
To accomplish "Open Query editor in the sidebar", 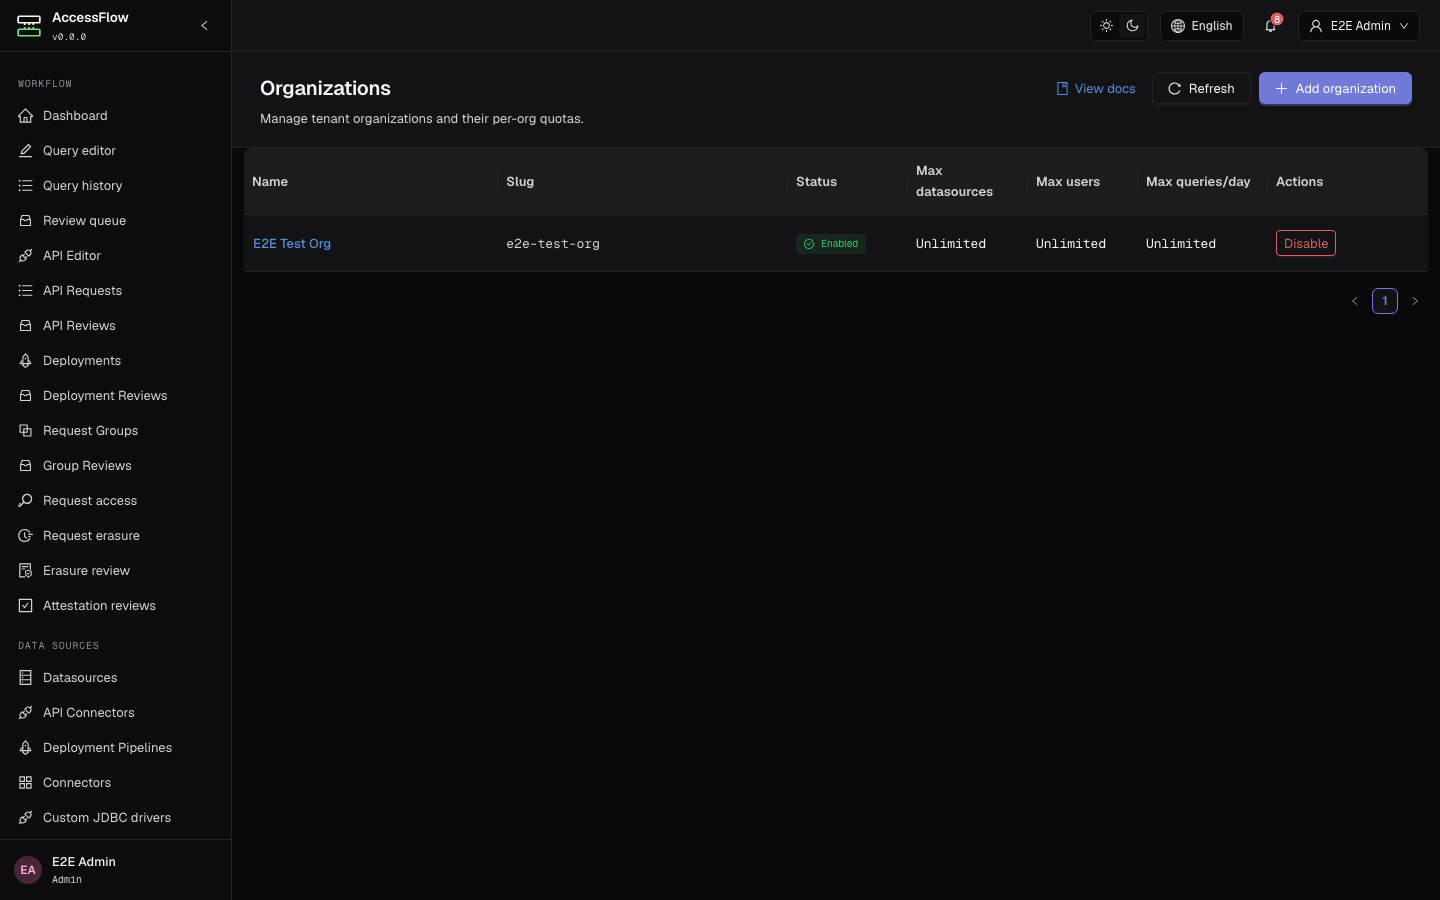I will click(115, 151).
